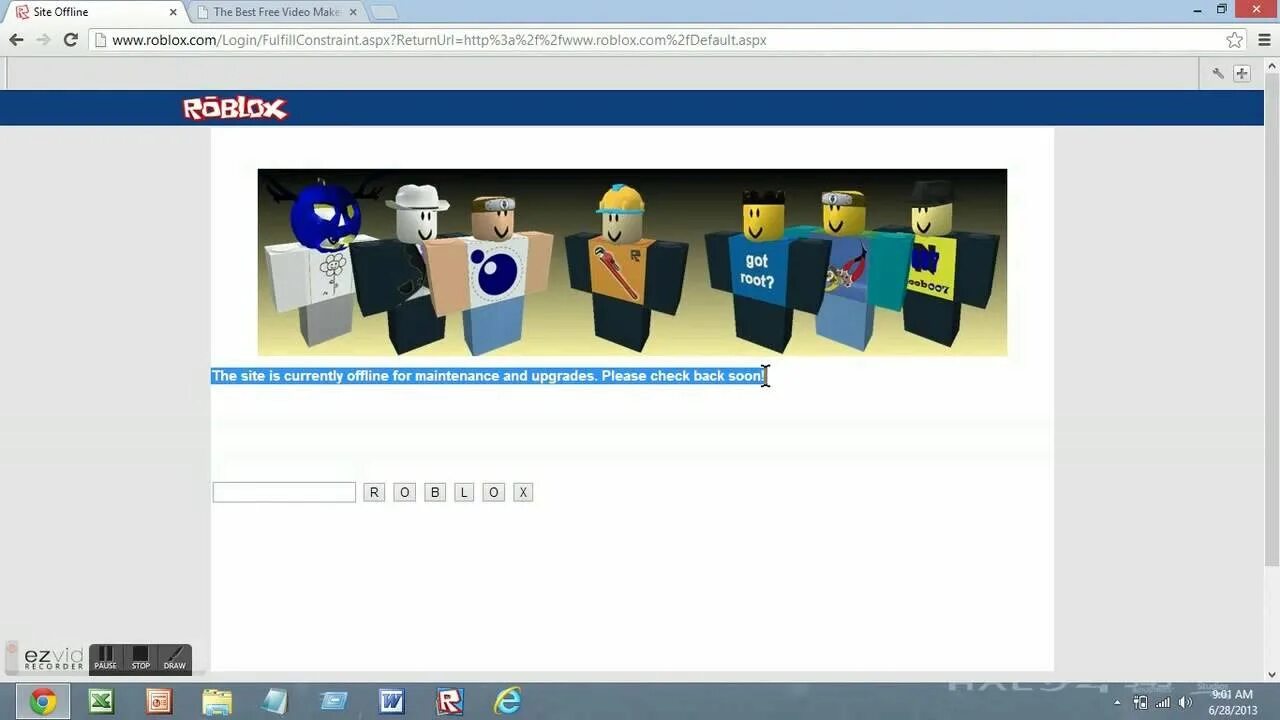Reload the Roblox page
The height and width of the screenshot is (720, 1280).
tap(70, 40)
